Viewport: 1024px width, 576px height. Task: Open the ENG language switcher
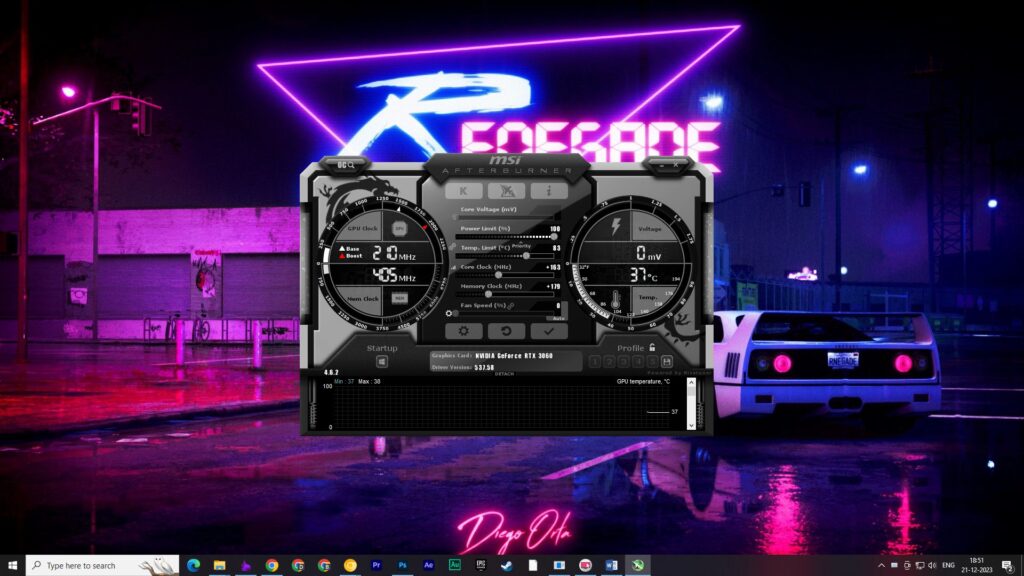point(948,566)
